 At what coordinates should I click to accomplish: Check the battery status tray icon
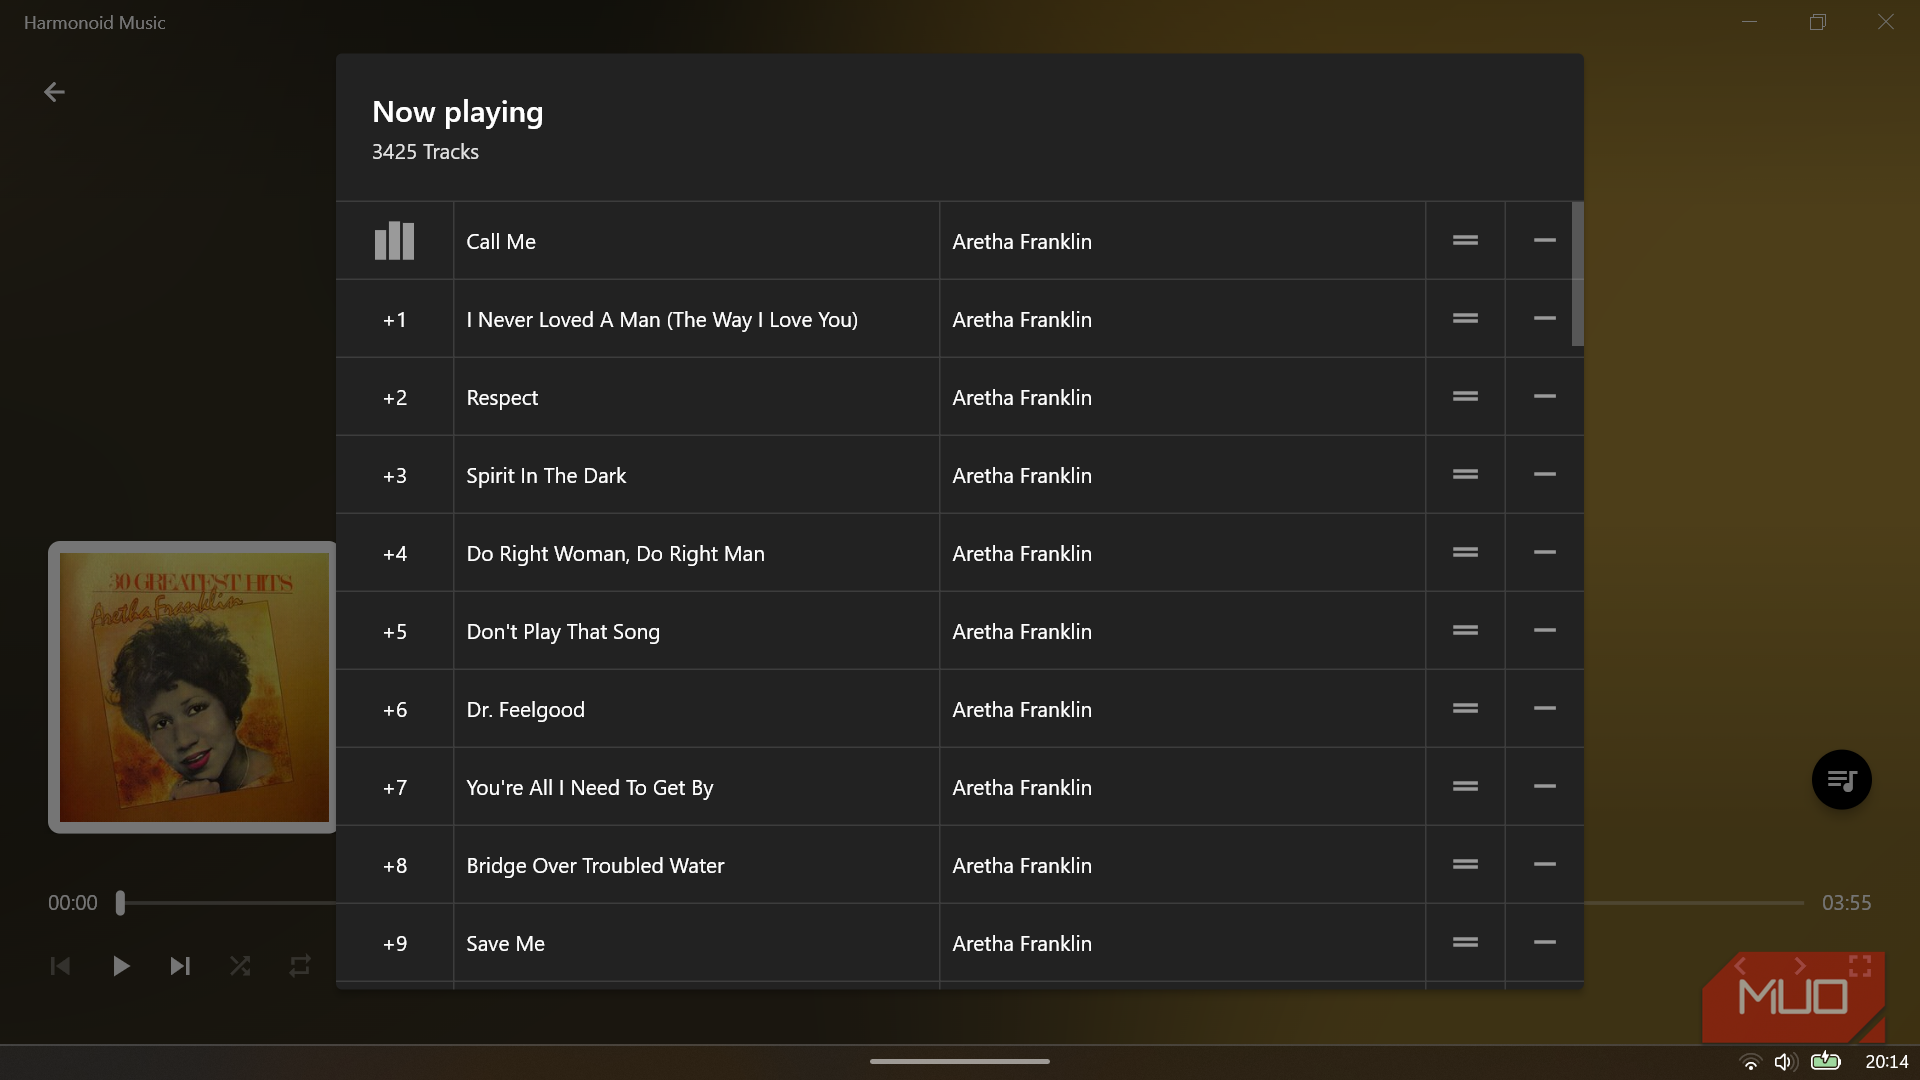point(1825,1061)
